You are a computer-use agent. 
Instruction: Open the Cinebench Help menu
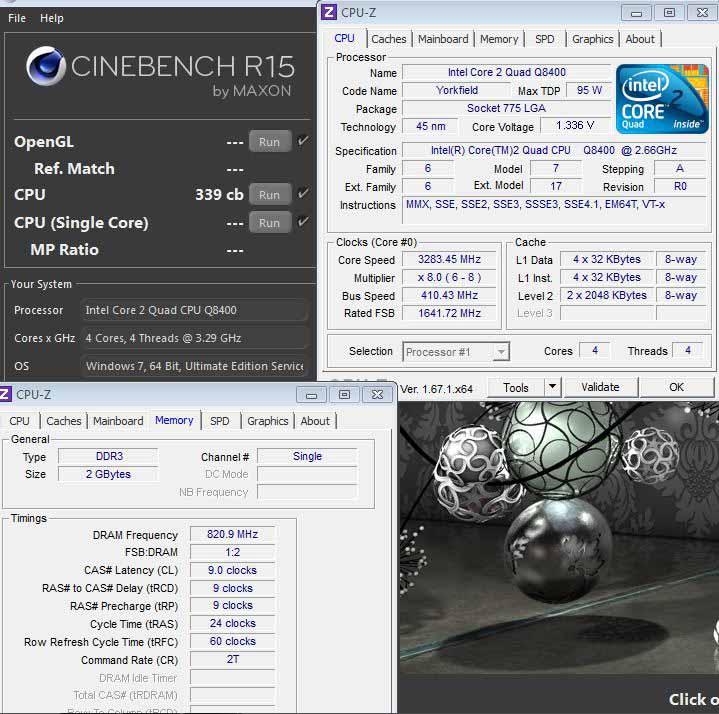tap(52, 18)
